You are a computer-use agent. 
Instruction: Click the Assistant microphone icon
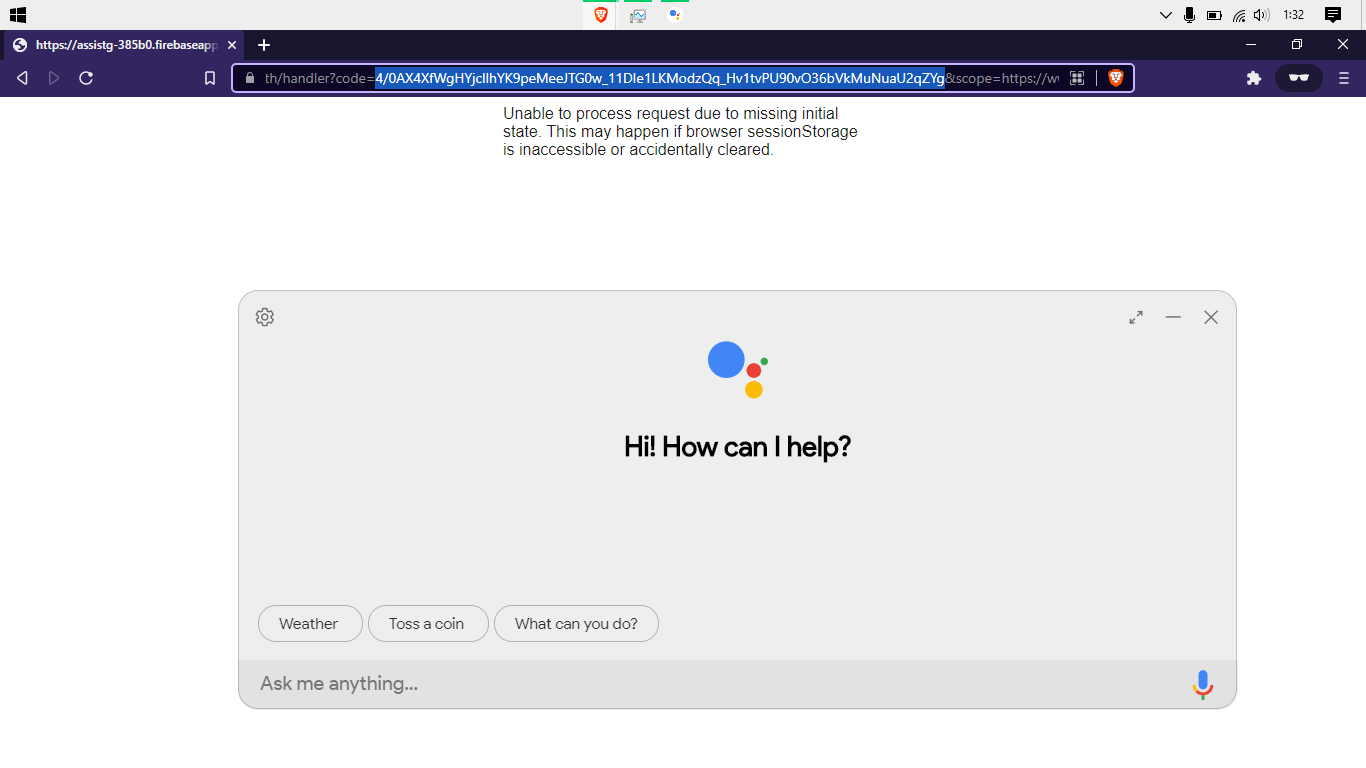1203,684
